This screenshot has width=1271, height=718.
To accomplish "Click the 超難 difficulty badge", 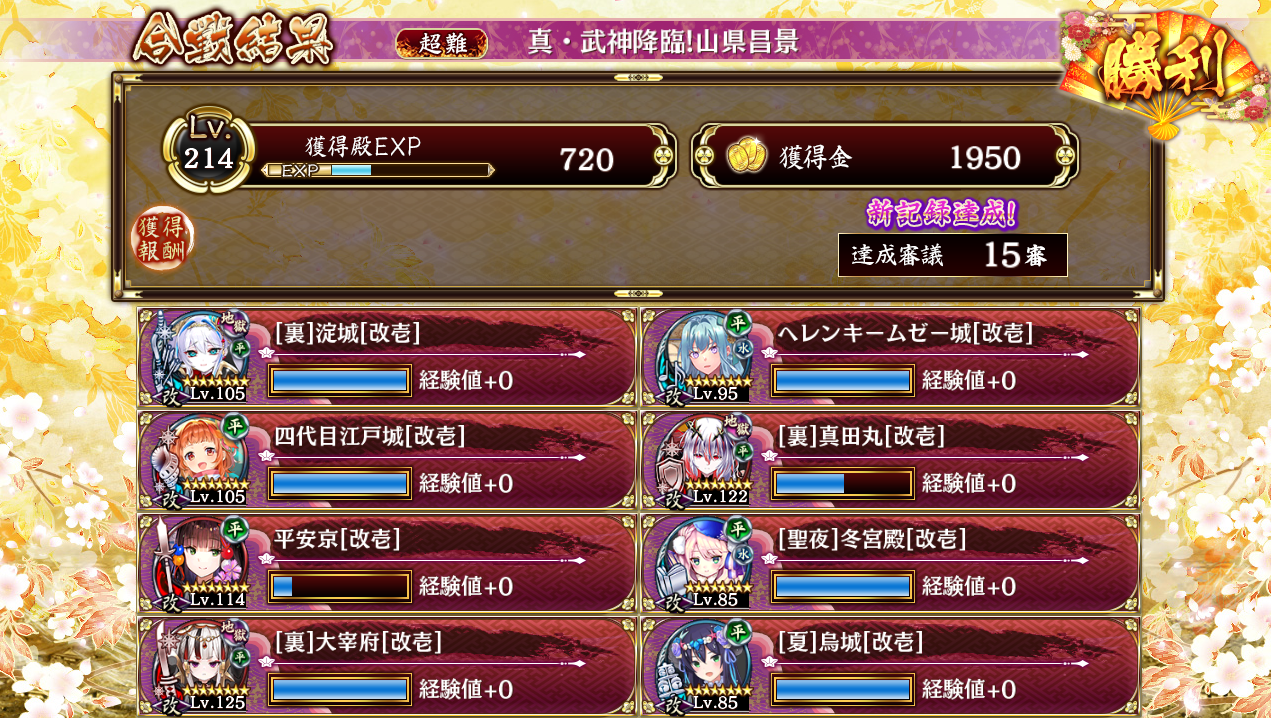I will [x=441, y=43].
